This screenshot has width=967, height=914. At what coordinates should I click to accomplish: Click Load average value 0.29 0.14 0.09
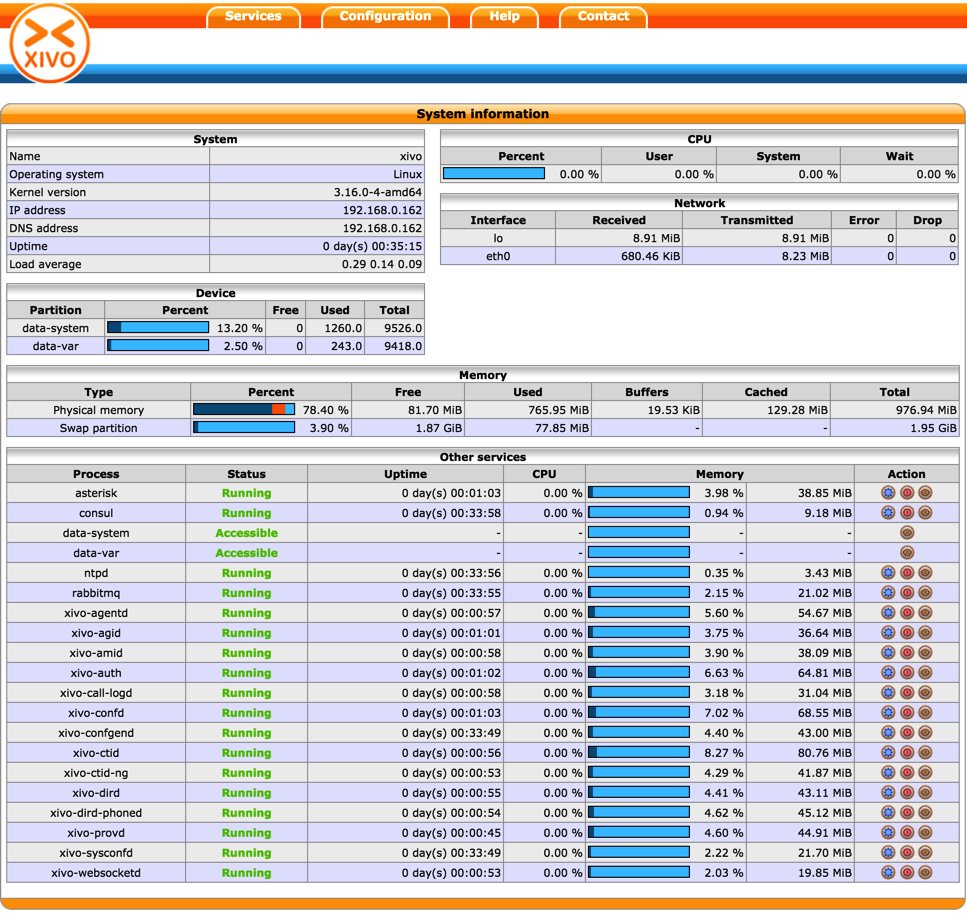tap(382, 264)
